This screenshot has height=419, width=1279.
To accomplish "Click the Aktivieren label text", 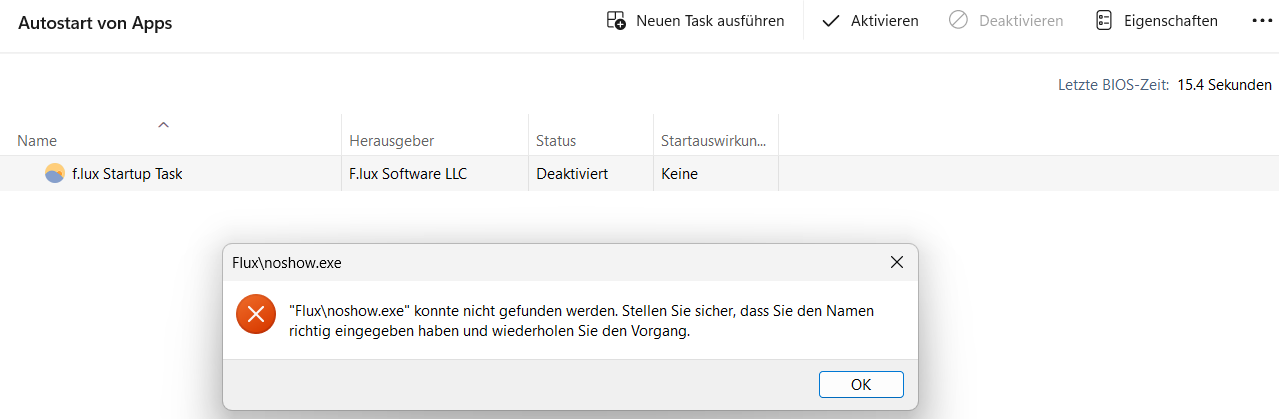I will click(885, 20).
